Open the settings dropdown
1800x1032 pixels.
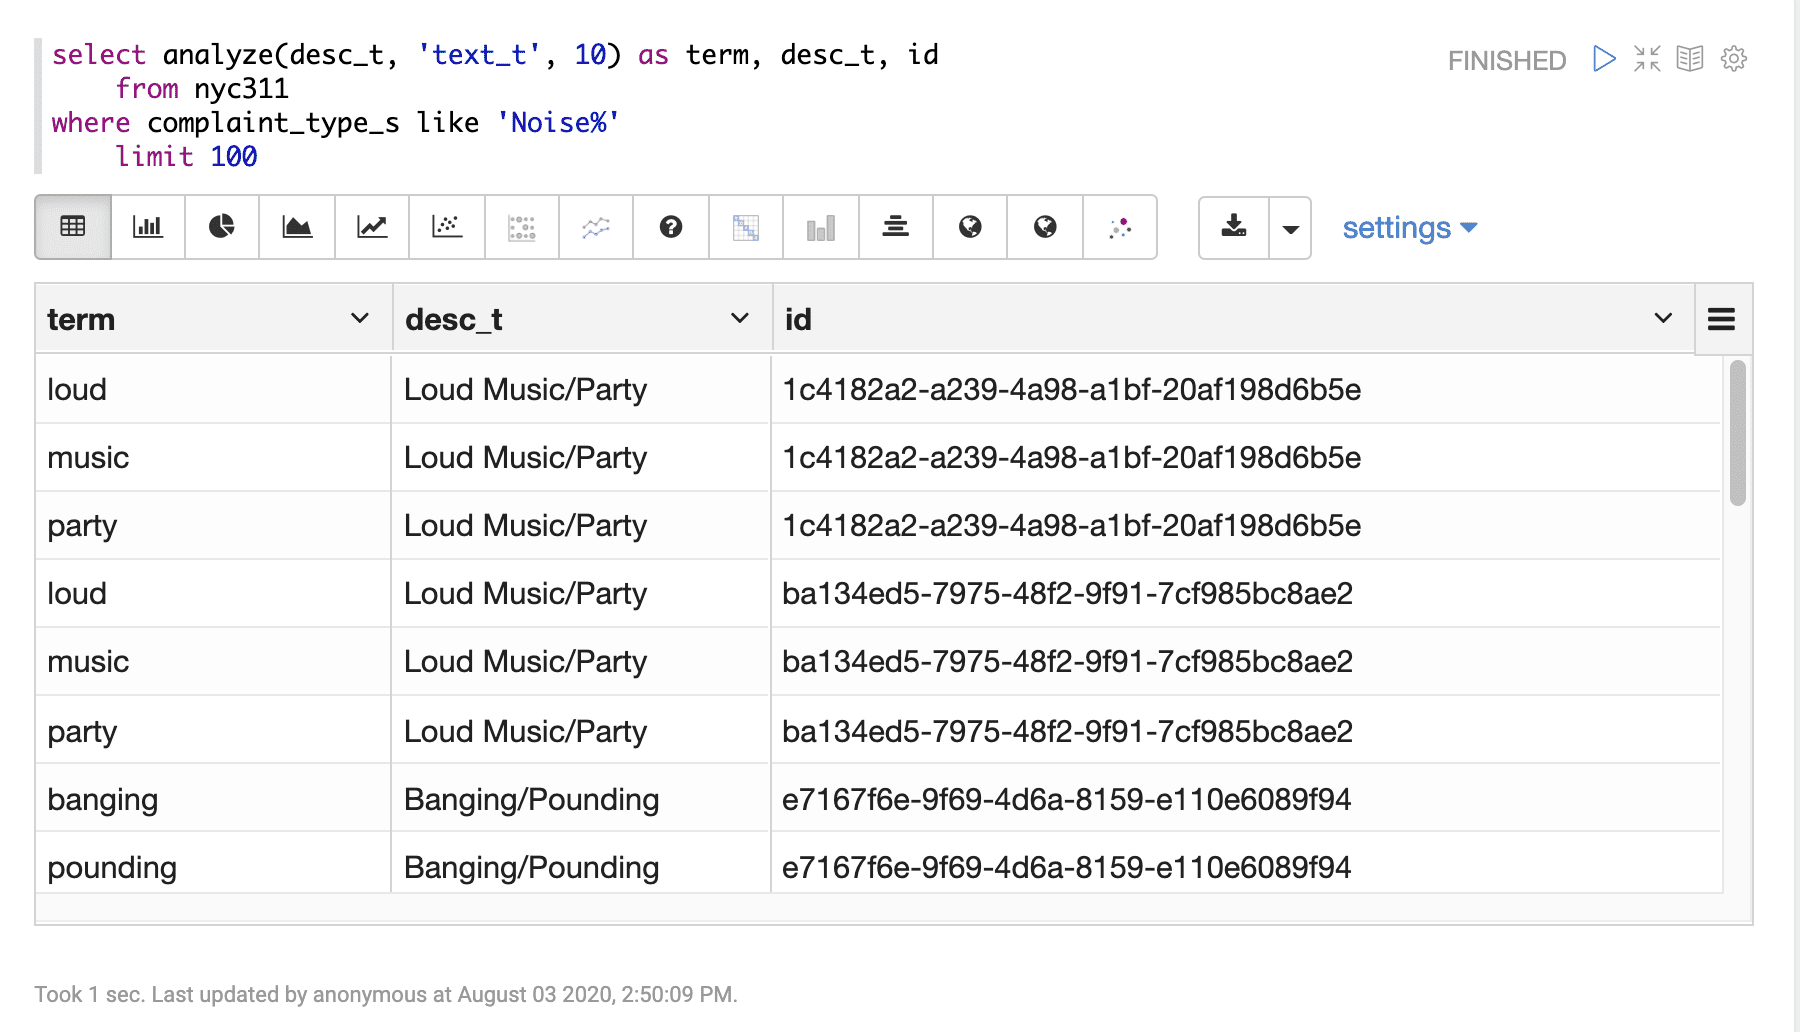(x=1408, y=227)
